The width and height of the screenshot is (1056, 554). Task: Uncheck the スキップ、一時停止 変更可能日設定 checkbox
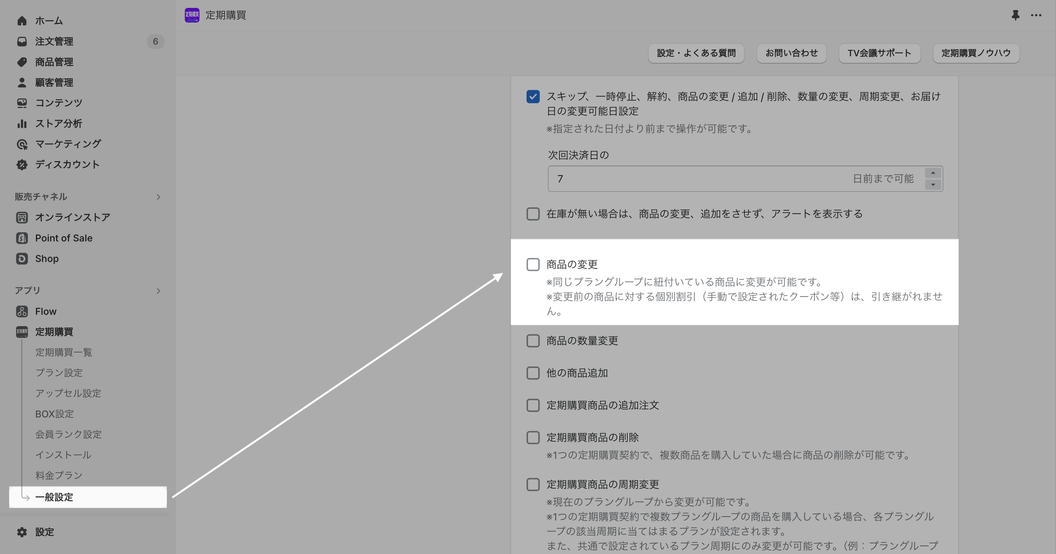tap(533, 96)
